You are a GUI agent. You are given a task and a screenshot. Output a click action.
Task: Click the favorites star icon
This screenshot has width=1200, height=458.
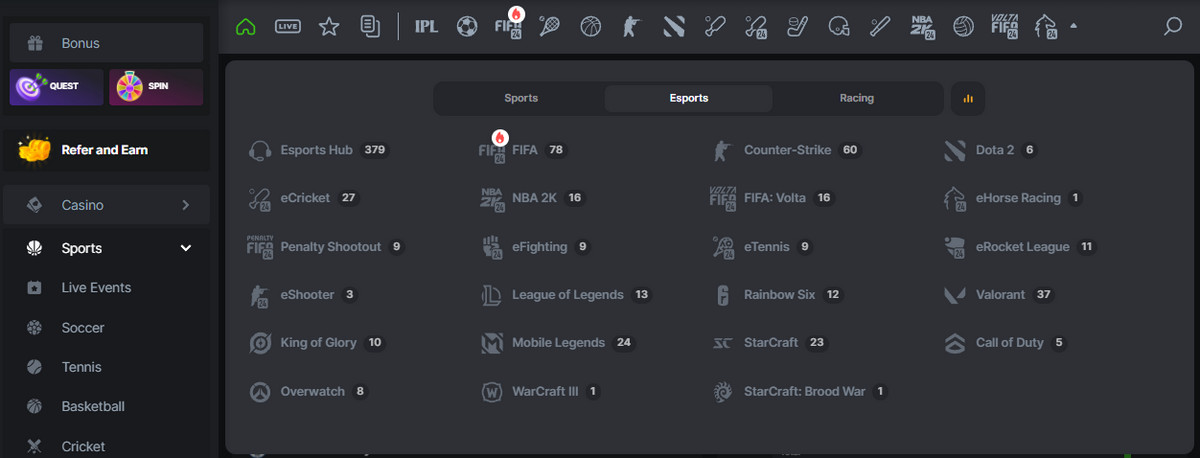[329, 27]
